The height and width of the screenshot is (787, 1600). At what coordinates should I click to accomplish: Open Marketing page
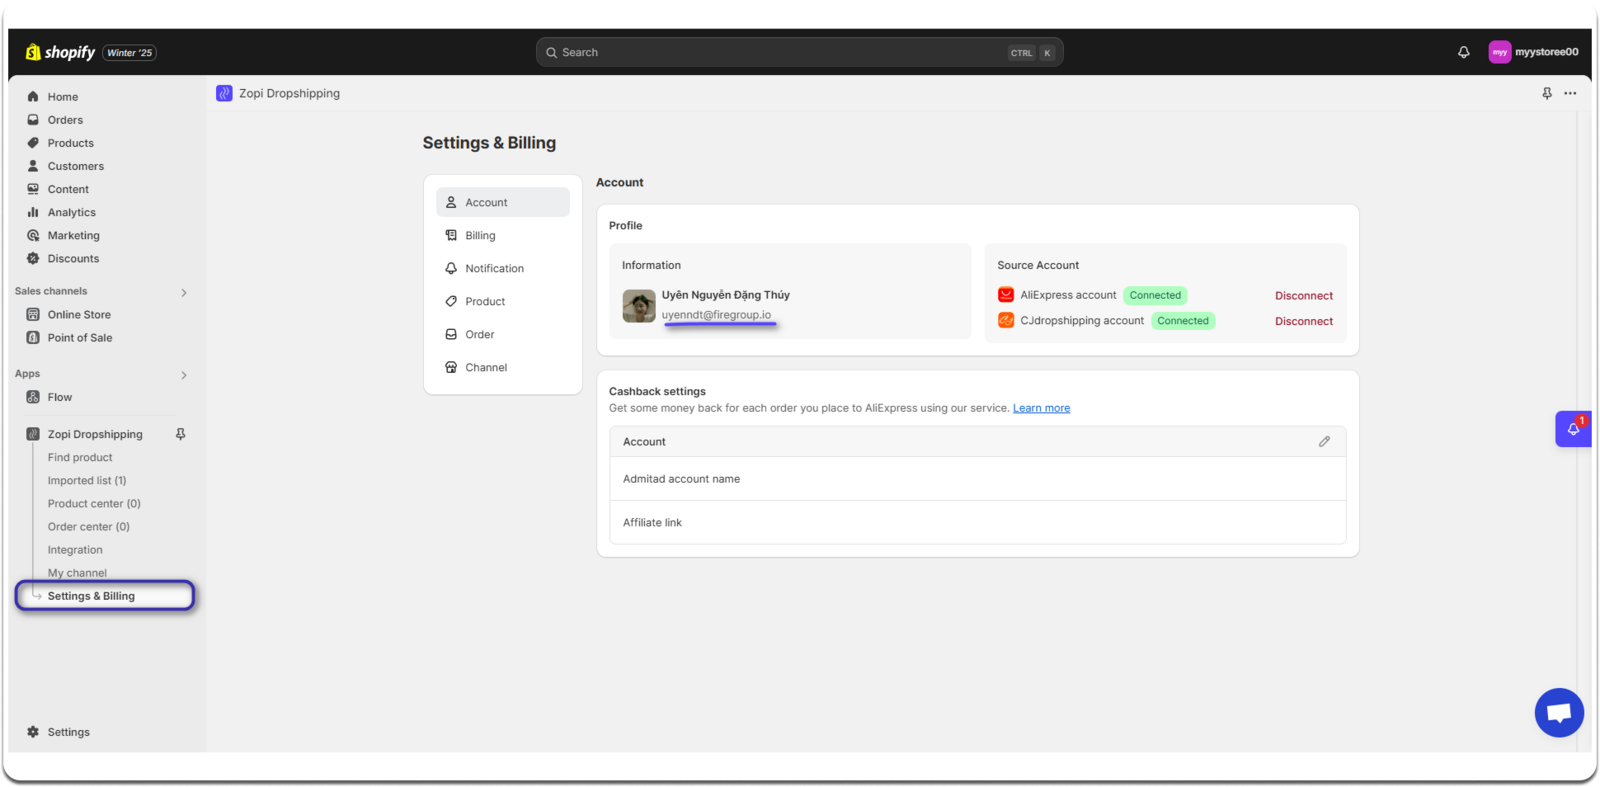pyautogui.click(x=73, y=235)
